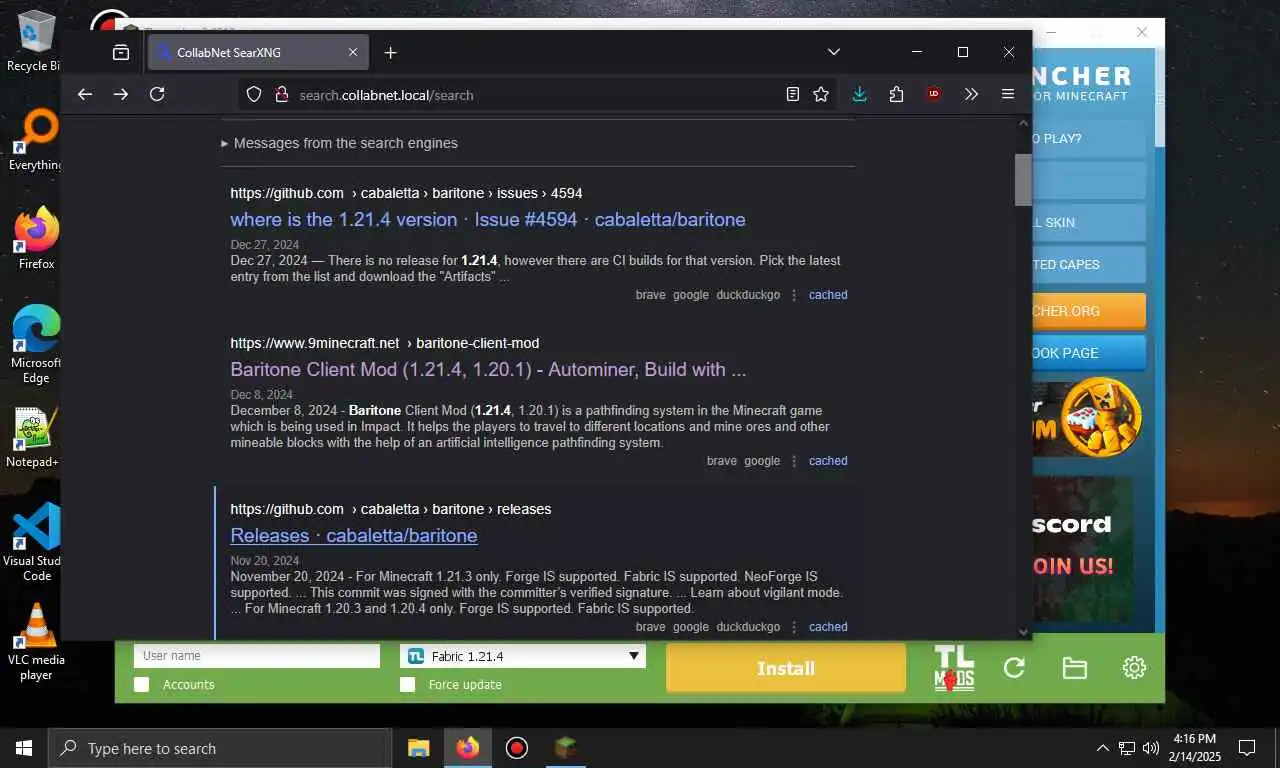
Task: Switch to CollabNet SearXNG tab
Action: coord(258,52)
